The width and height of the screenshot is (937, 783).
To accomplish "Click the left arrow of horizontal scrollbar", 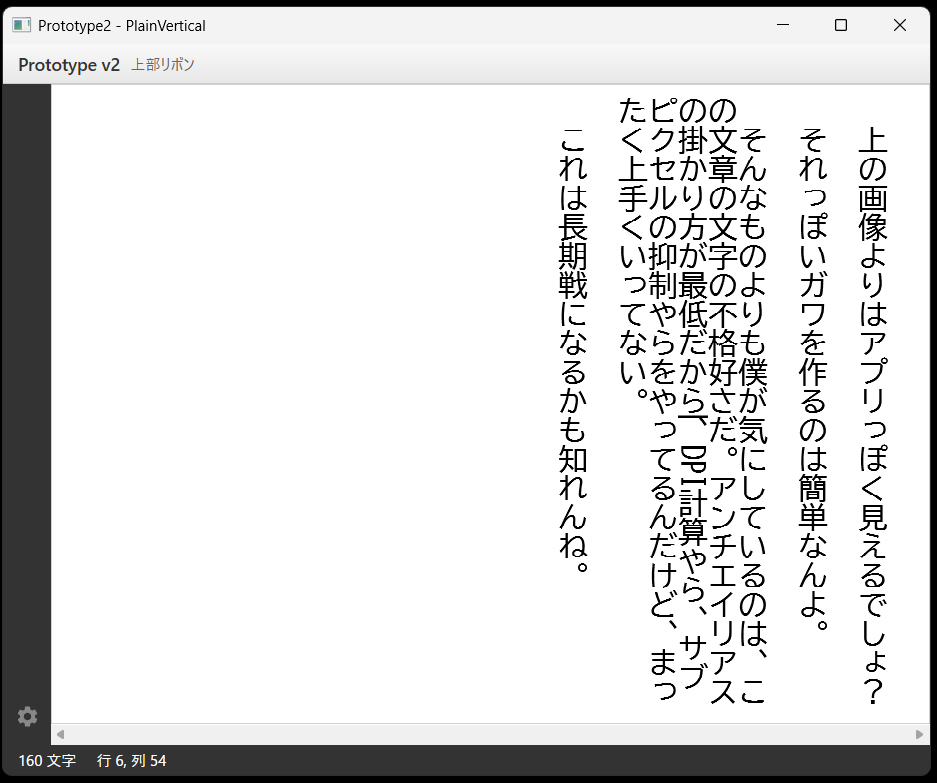I will pos(60,734).
